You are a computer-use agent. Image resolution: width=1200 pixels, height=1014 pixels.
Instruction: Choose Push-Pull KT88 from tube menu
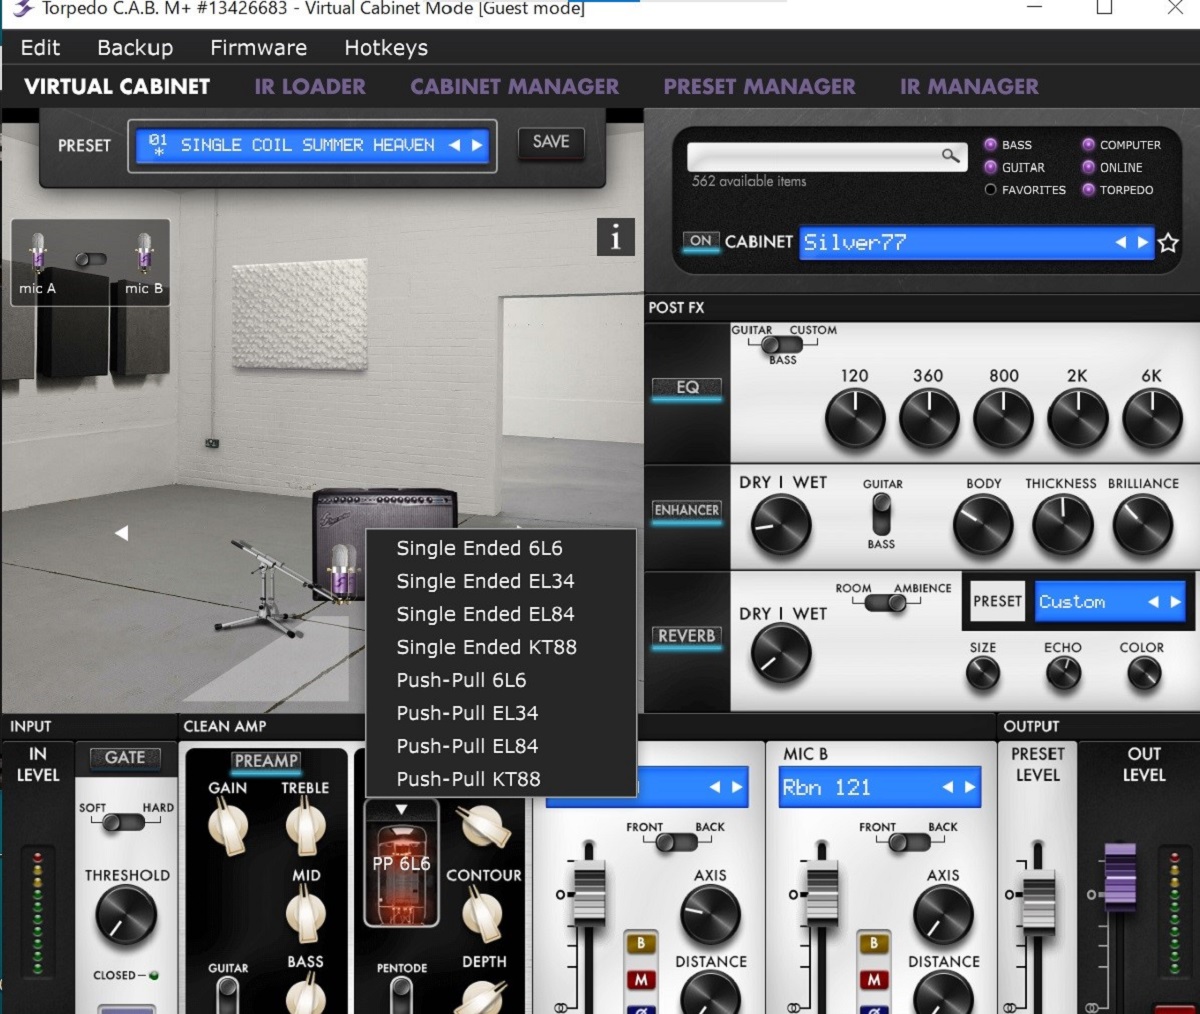(501, 779)
